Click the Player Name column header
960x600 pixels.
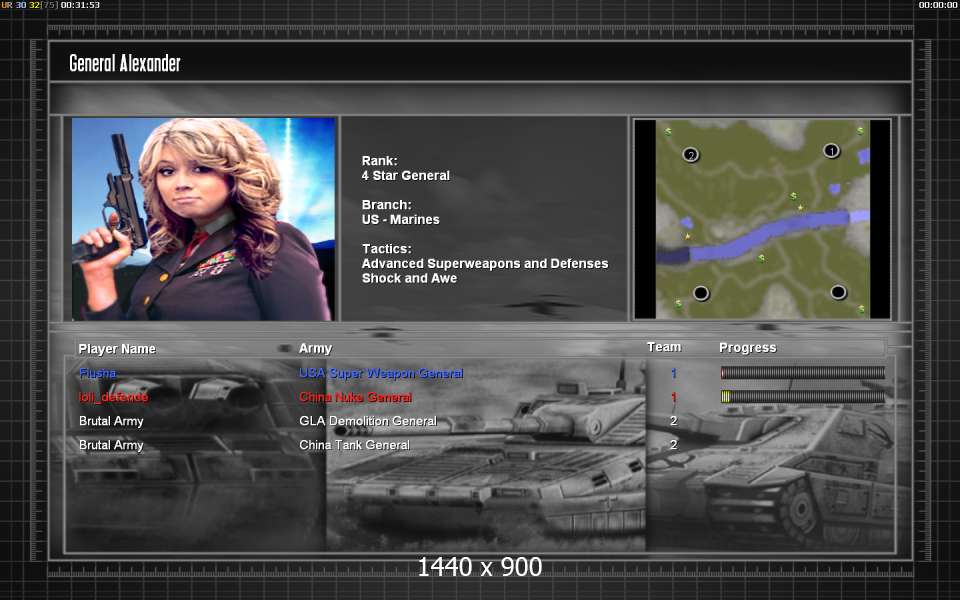tap(117, 349)
